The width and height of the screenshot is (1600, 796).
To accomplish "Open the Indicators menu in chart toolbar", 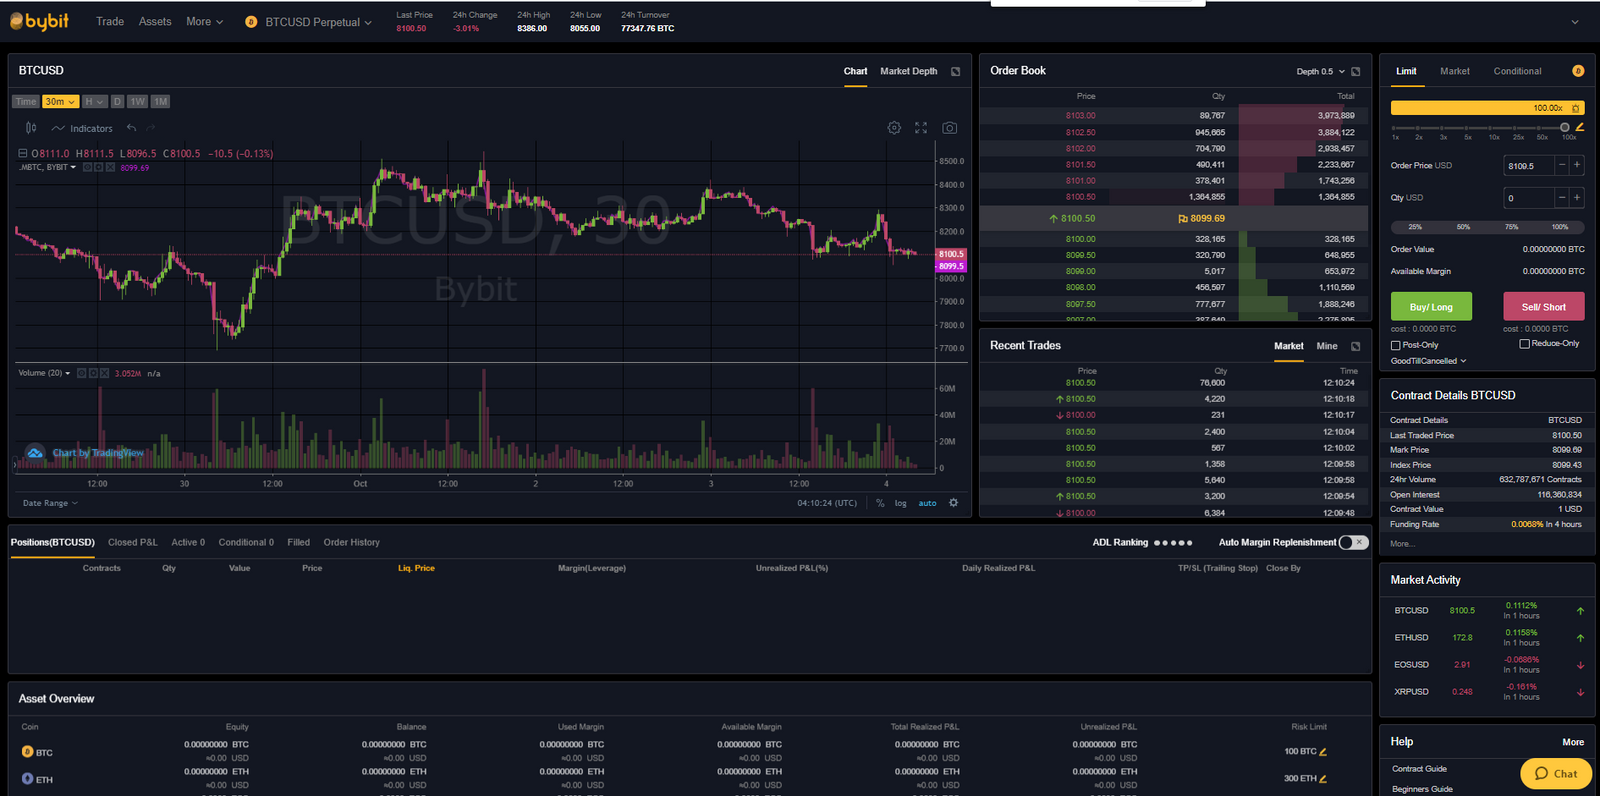I will point(82,128).
